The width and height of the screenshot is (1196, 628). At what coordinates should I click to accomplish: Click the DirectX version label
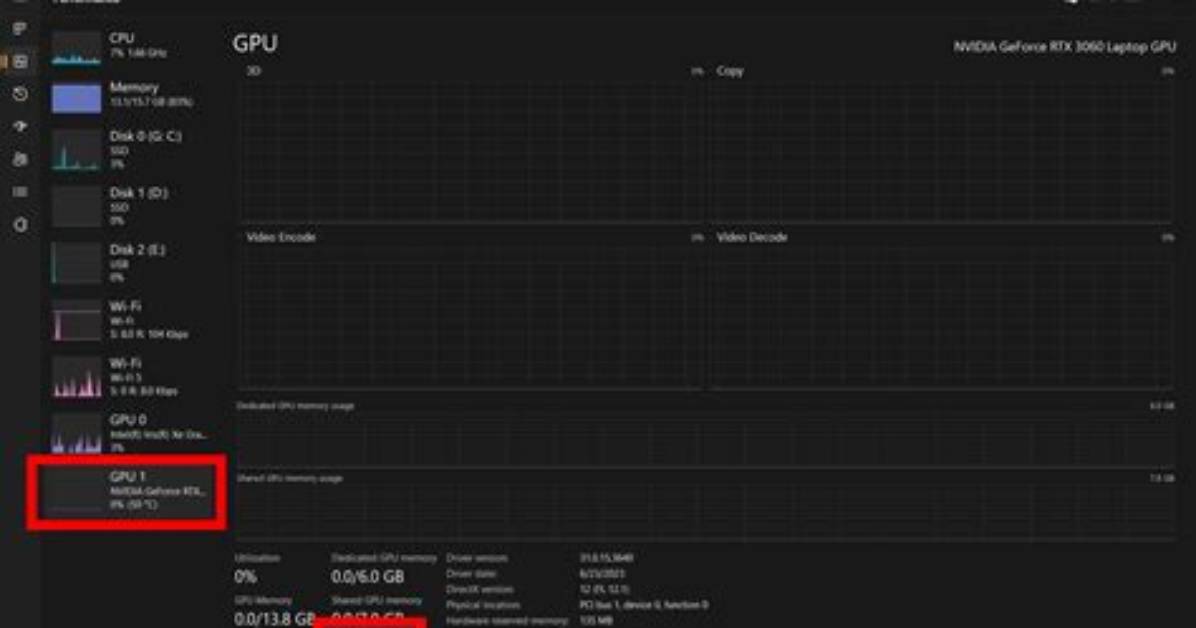[479, 590]
